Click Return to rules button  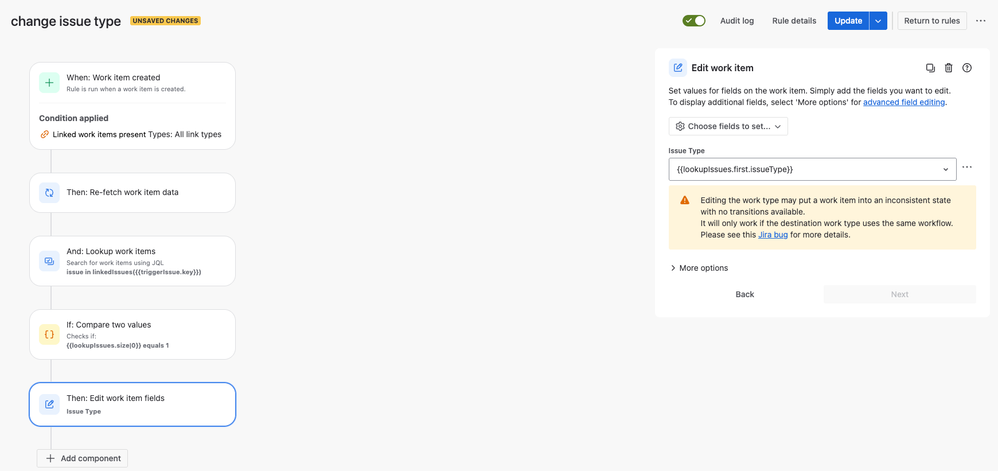(x=932, y=21)
